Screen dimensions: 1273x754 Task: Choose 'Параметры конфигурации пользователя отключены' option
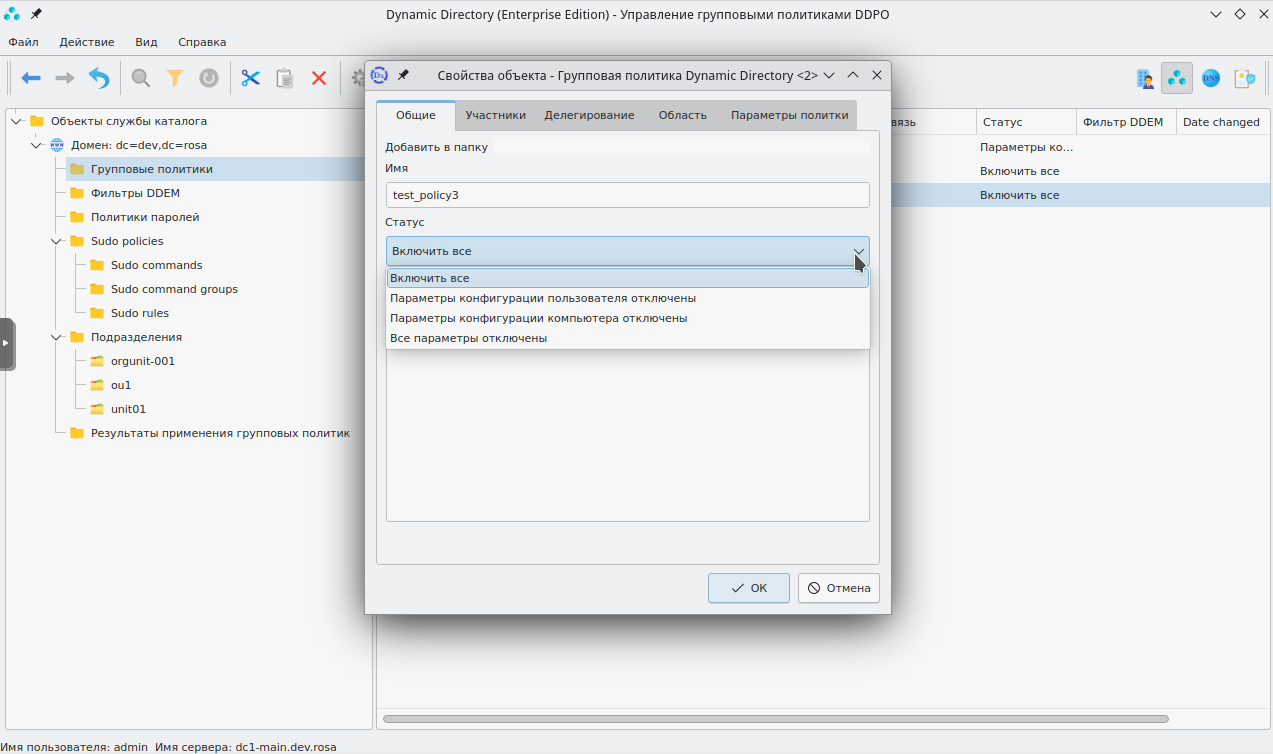pyautogui.click(x=543, y=298)
